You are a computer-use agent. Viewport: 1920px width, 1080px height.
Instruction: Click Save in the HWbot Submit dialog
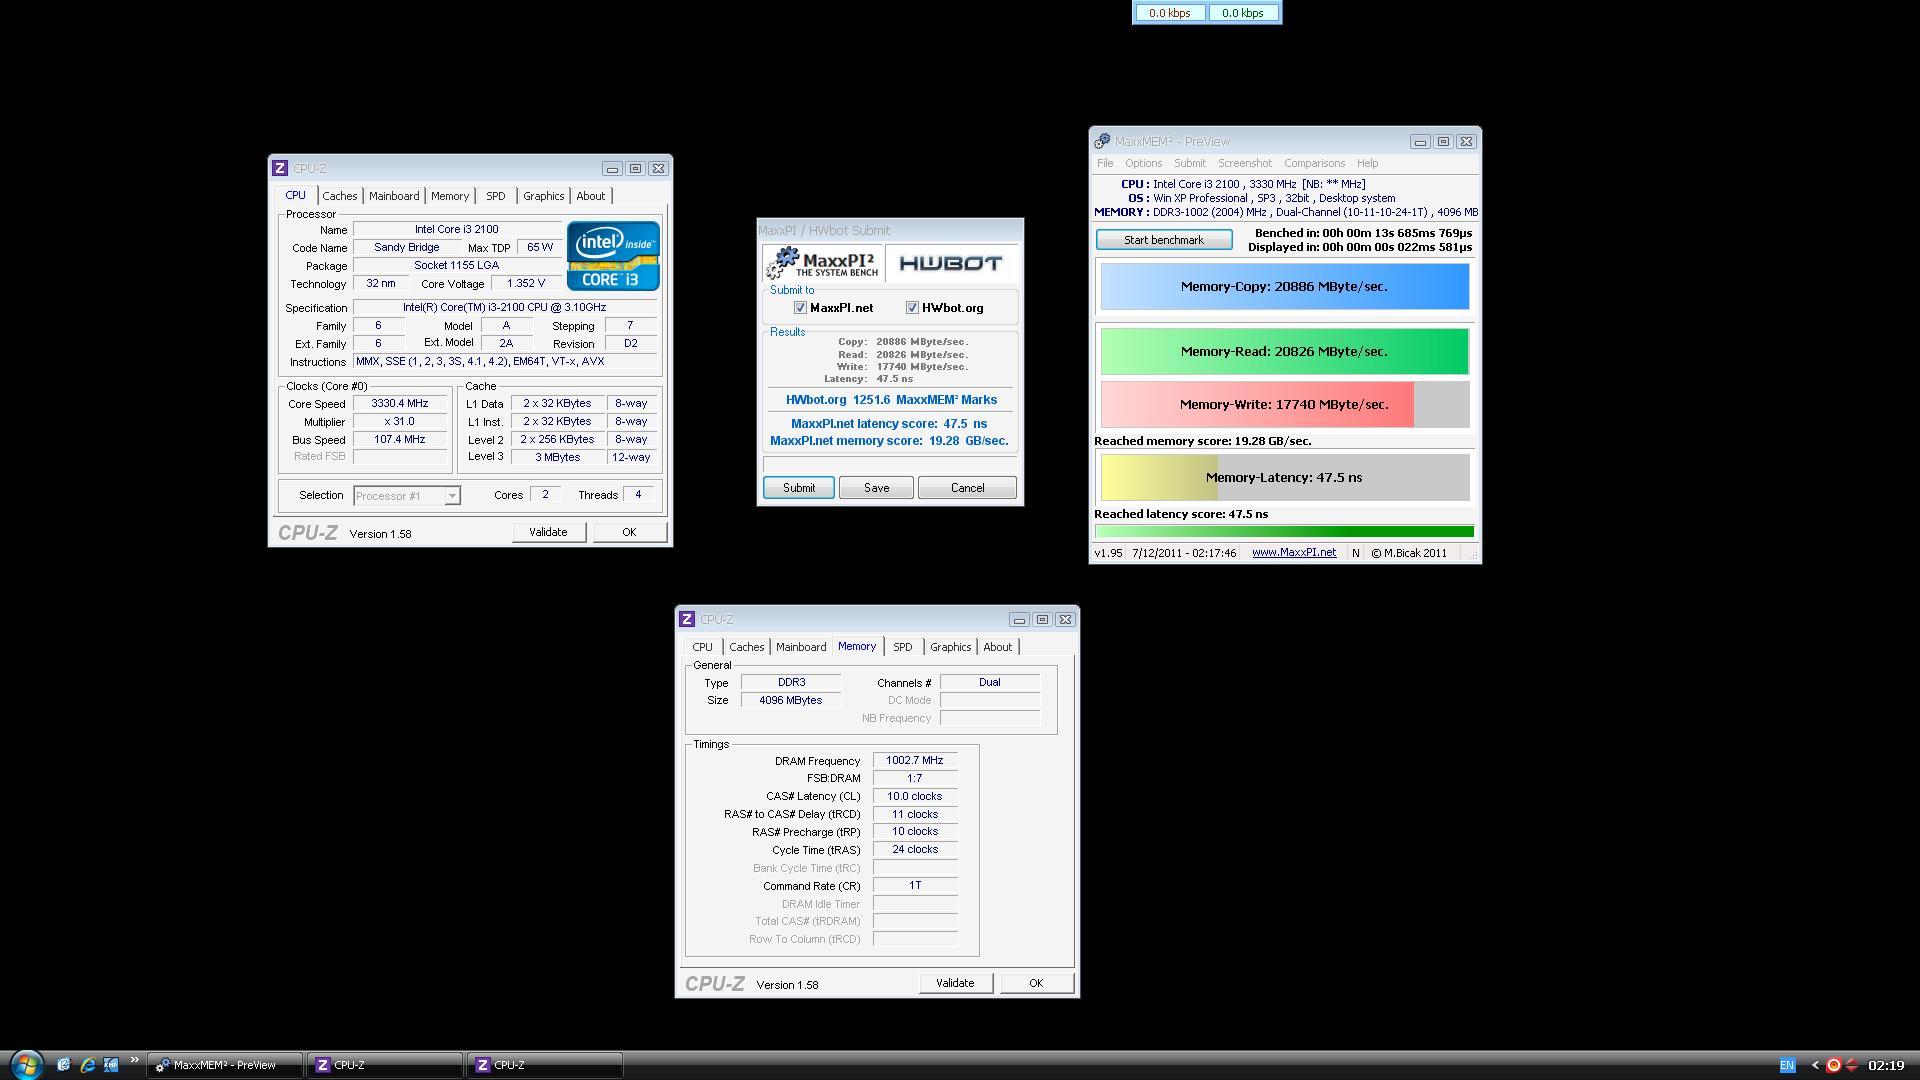tap(876, 488)
